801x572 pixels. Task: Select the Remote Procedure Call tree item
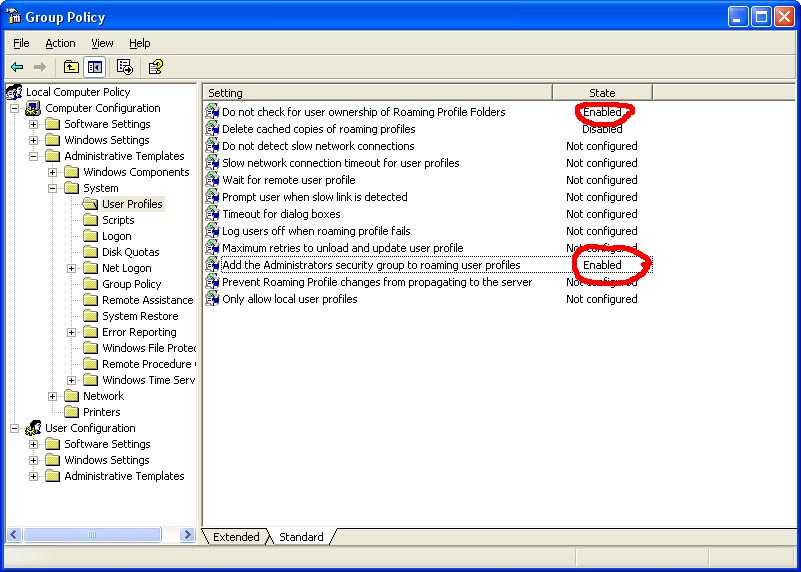click(149, 364)
